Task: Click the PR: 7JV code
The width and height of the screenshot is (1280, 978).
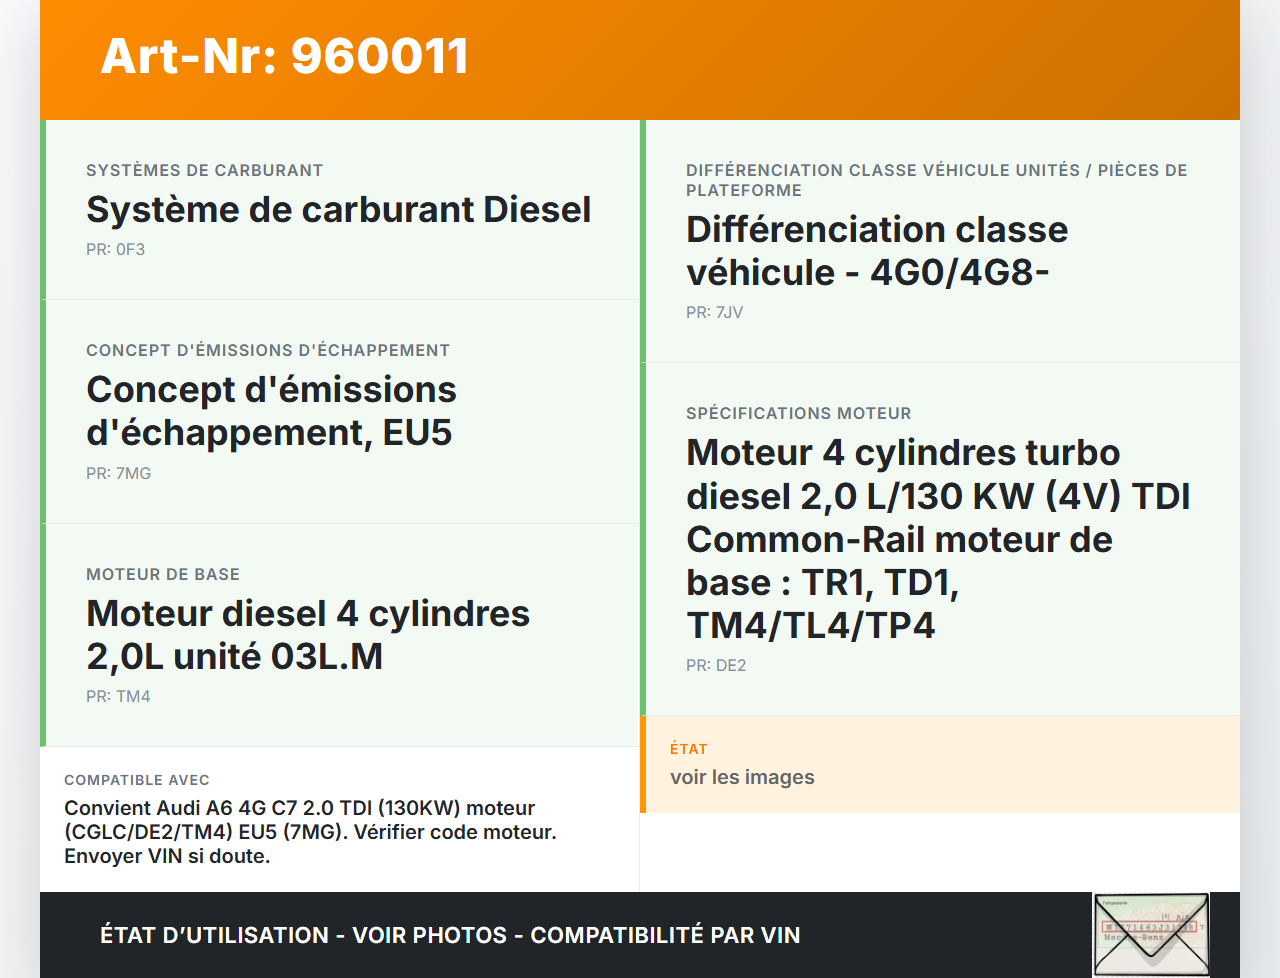Action: (x=714, y=313)
